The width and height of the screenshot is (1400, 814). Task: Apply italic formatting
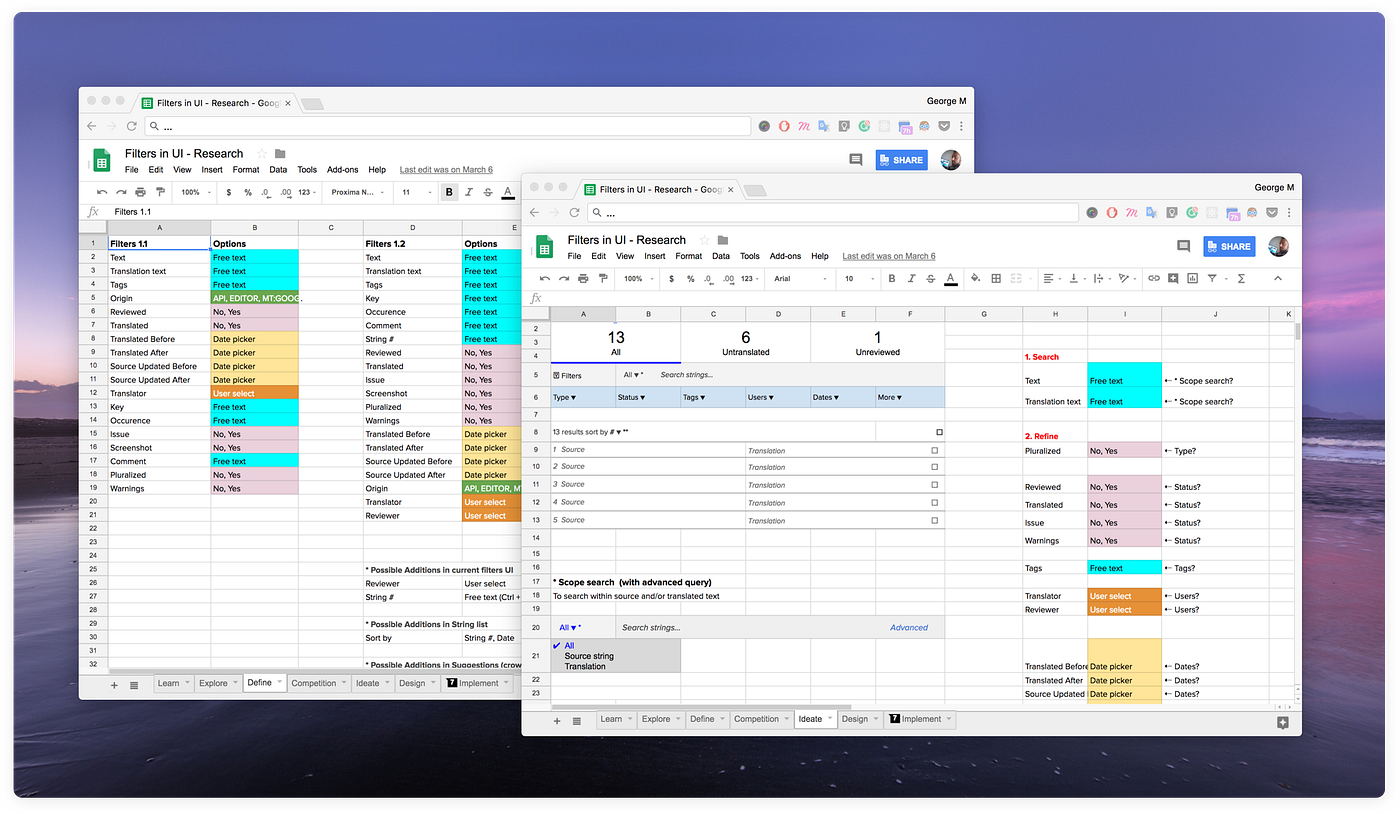(x=912, y=278)
